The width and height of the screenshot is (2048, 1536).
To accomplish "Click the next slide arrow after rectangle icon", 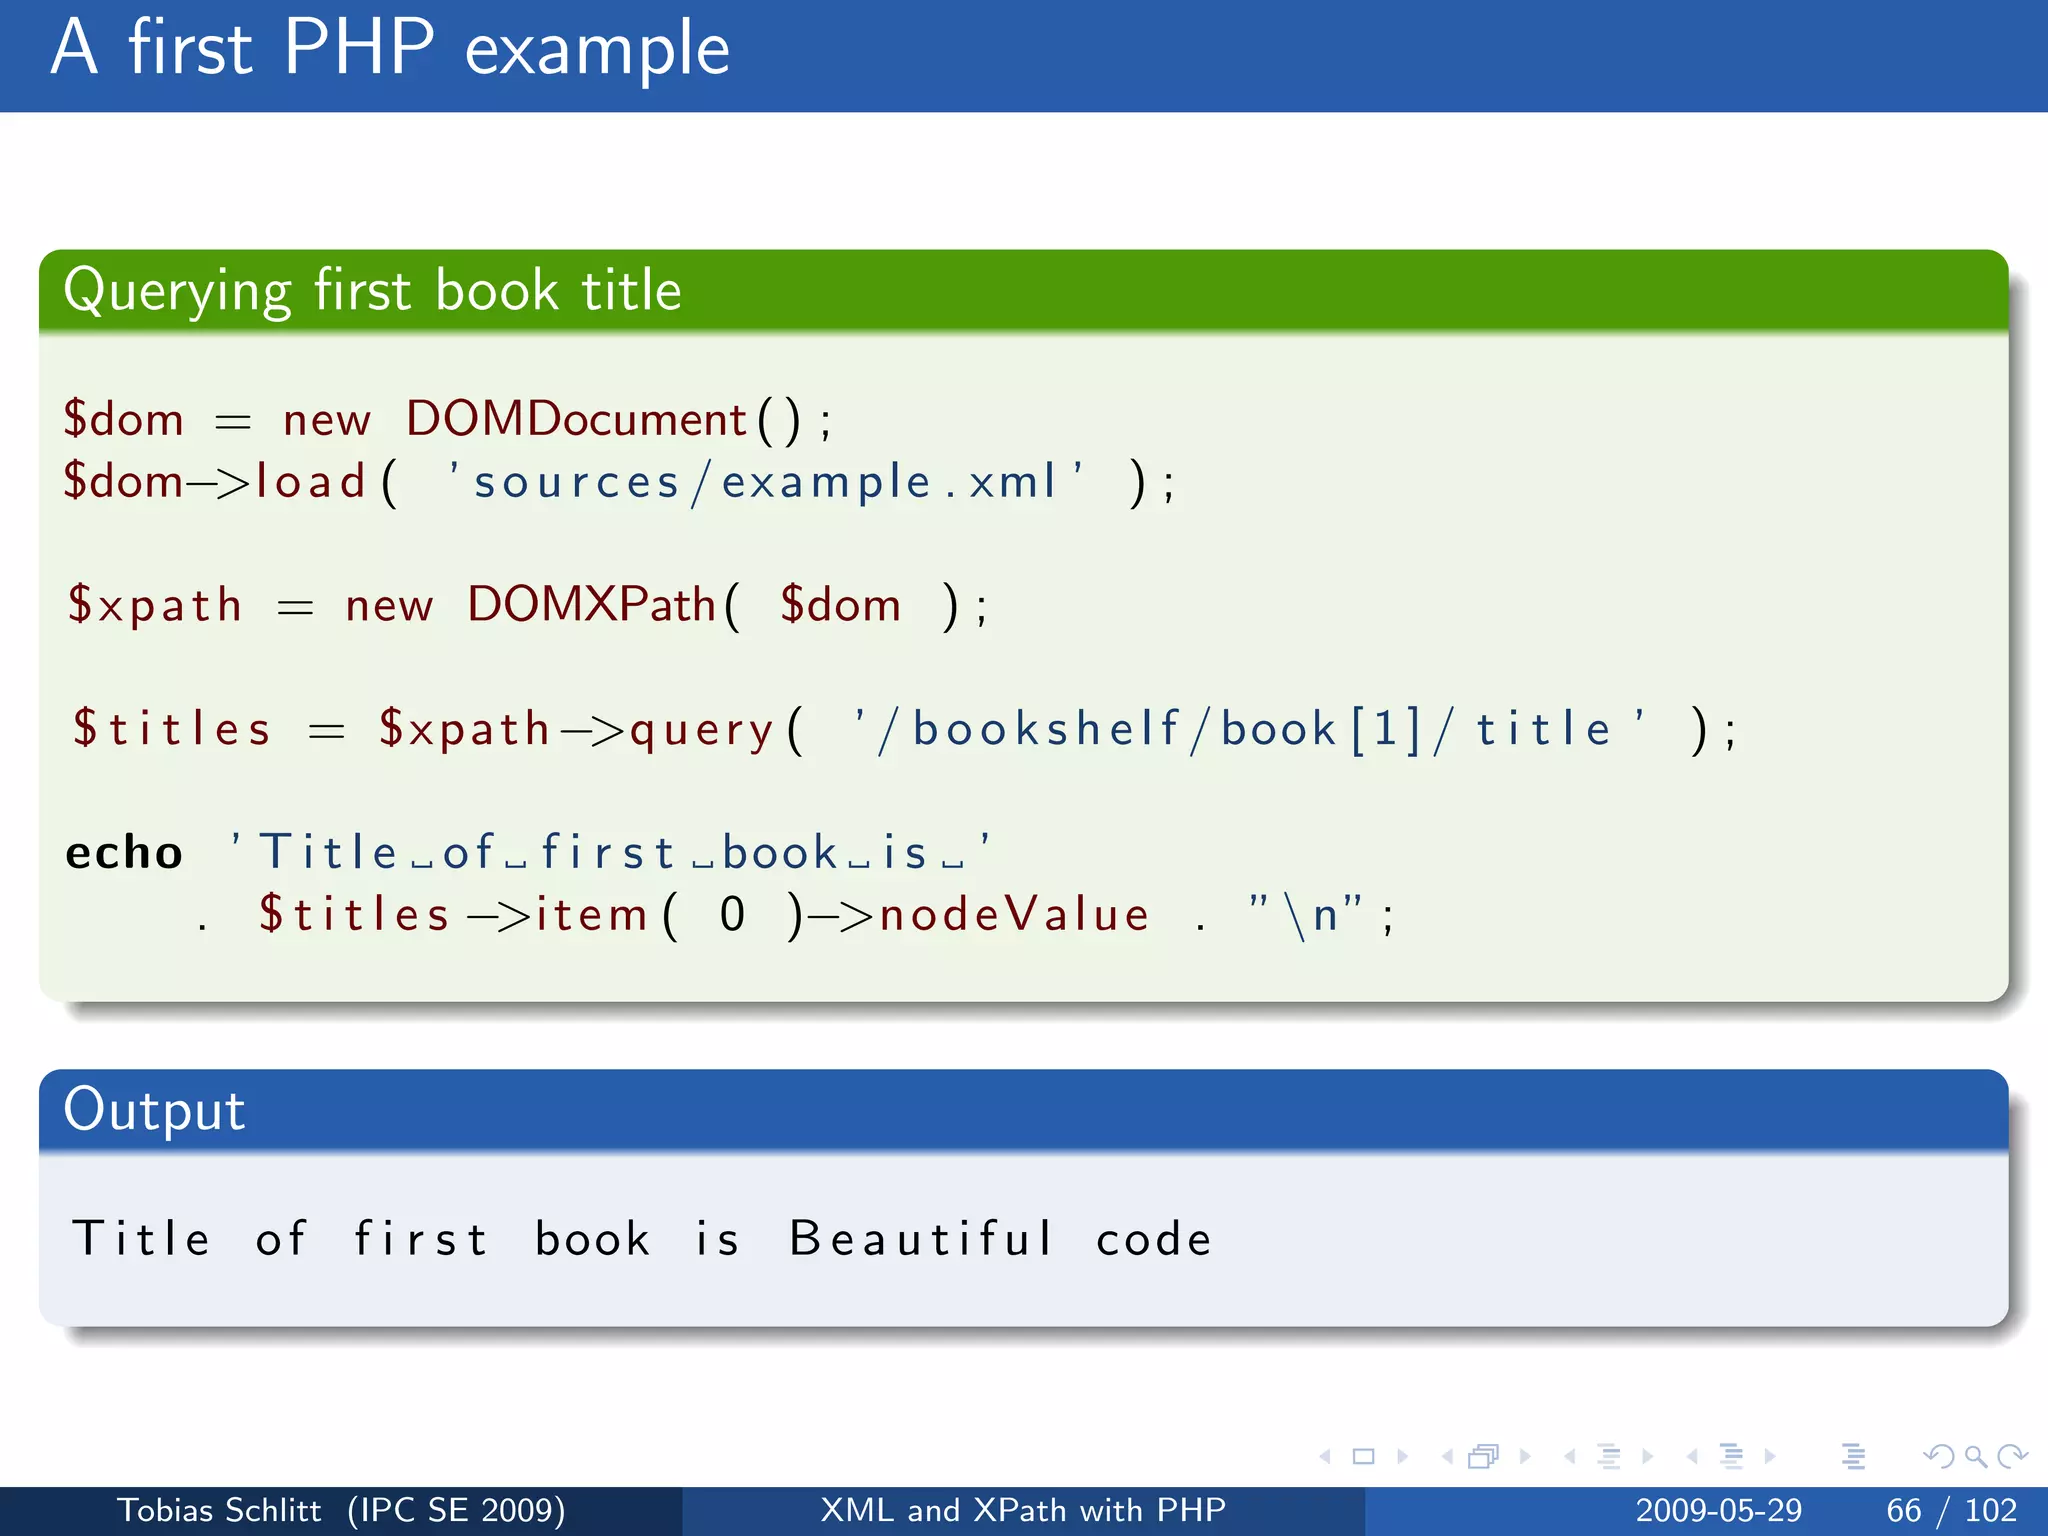I will [1402, 1457].
